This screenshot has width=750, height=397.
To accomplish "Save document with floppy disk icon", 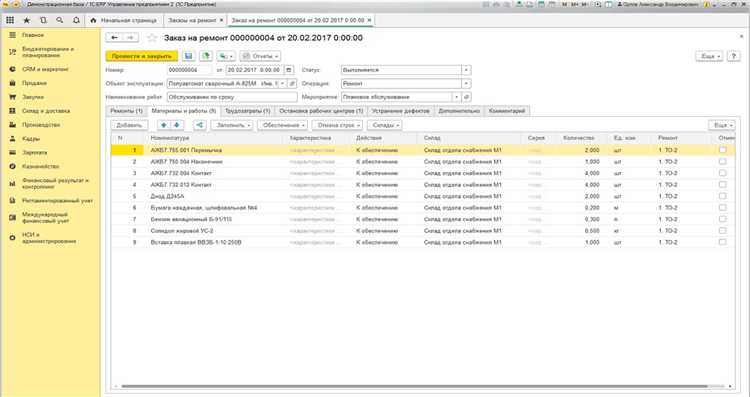I will (x=188, y=56).
